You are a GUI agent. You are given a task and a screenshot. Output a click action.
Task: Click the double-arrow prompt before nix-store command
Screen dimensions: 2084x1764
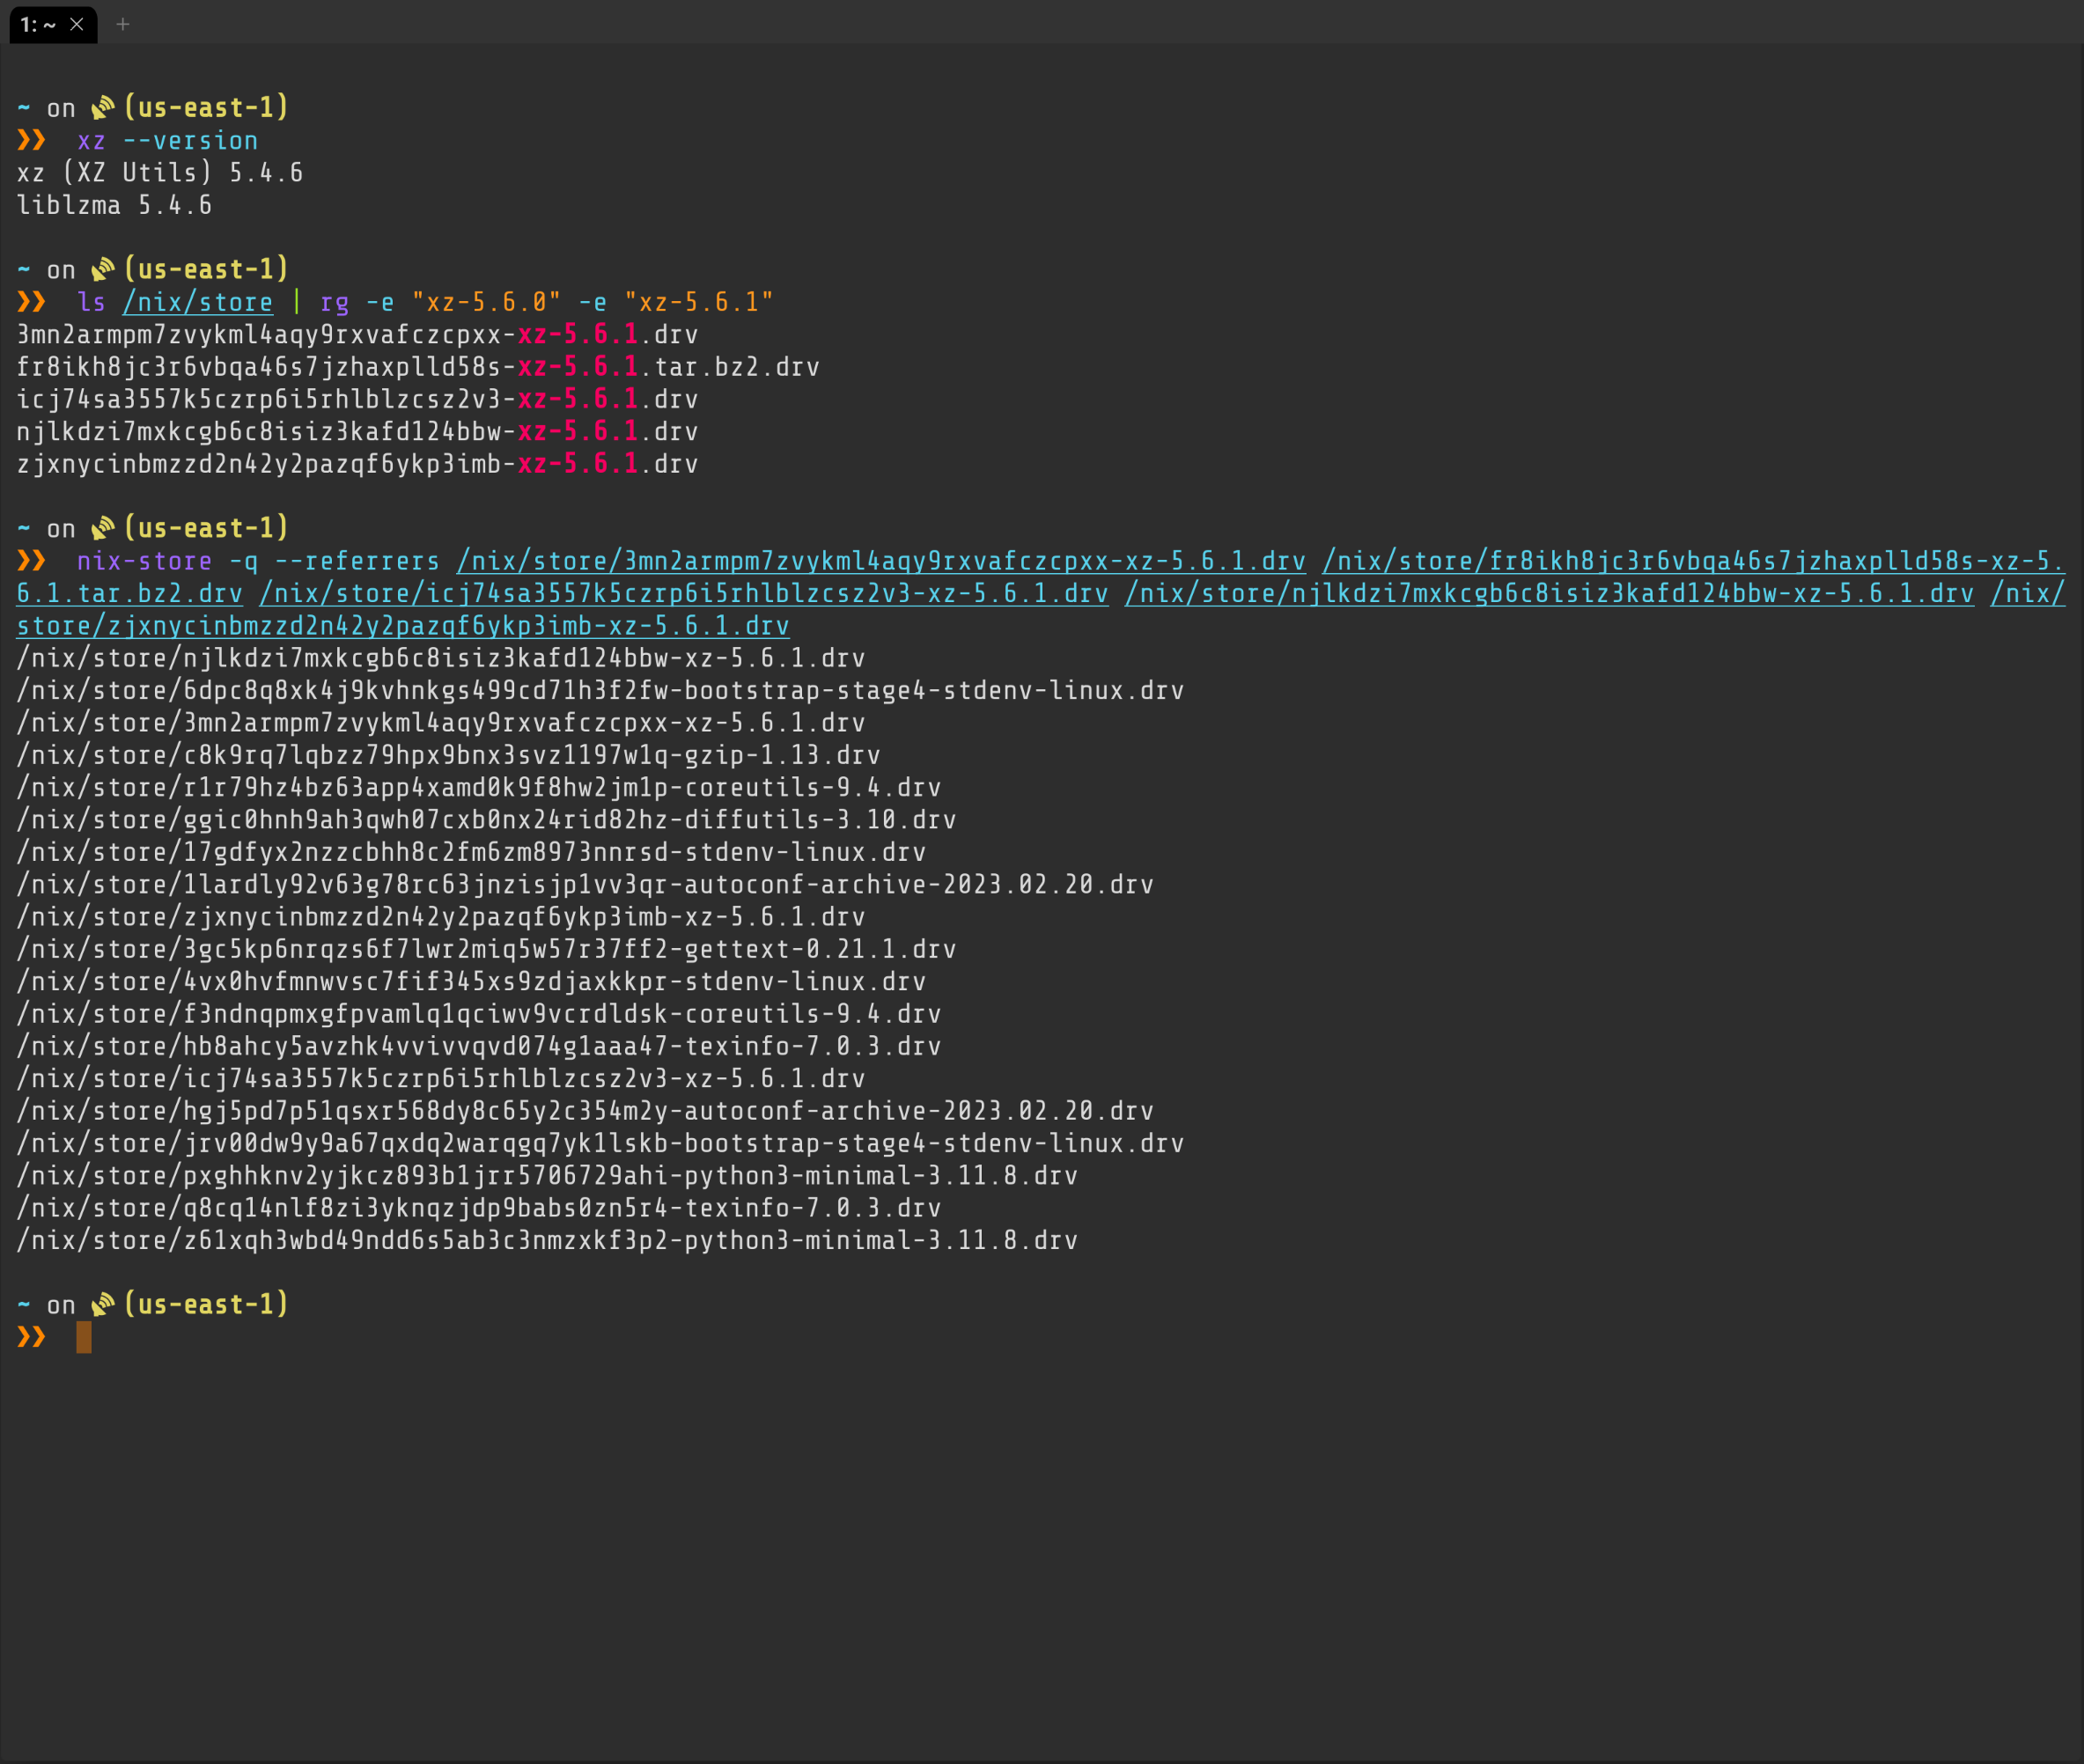32,561
